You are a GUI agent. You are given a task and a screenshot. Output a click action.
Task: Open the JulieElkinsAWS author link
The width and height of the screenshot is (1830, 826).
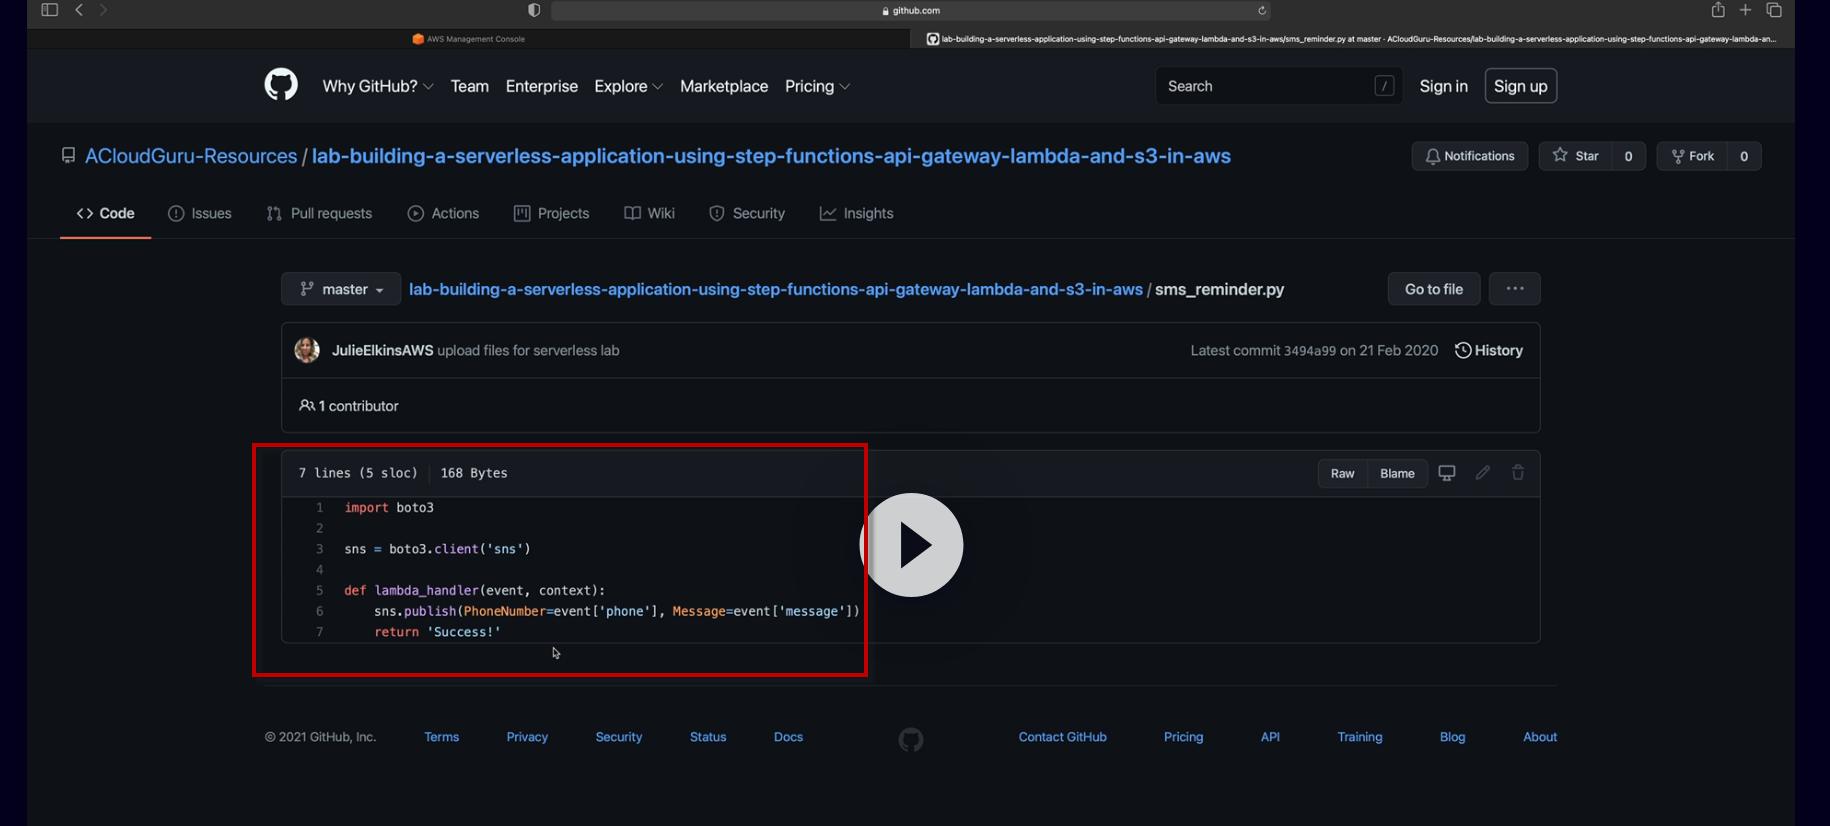click(x=383, y=350)
